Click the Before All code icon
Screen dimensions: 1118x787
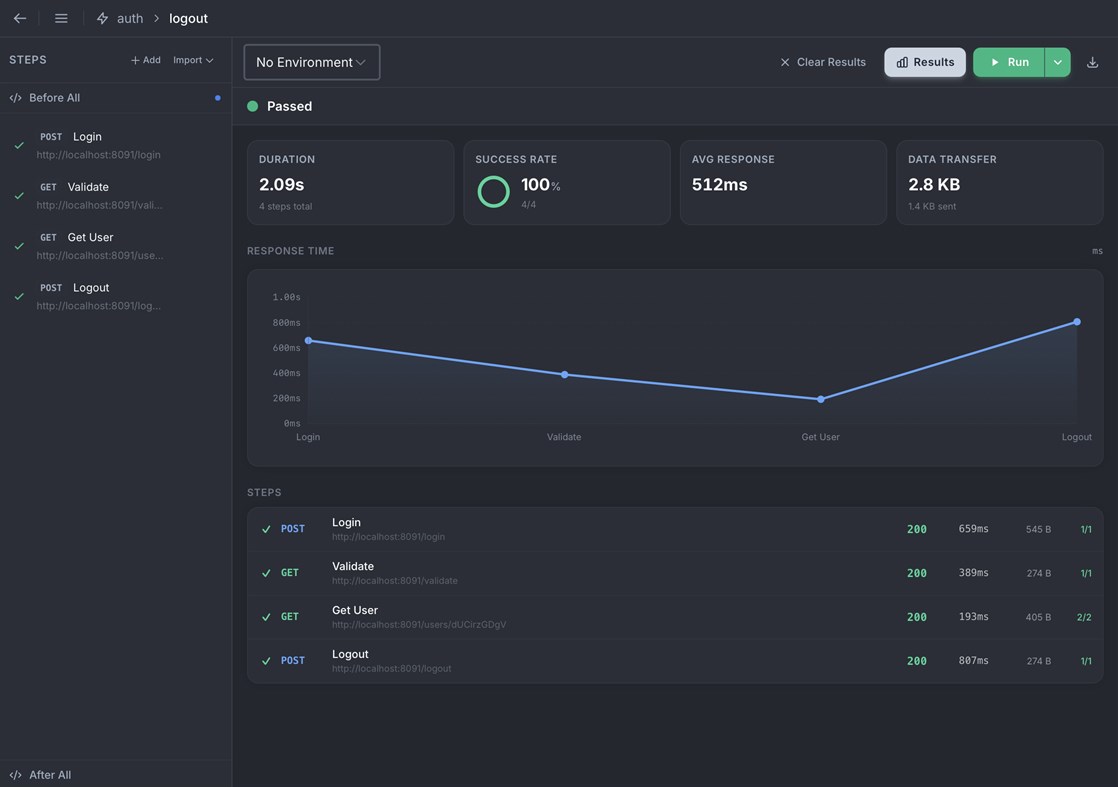[16, 98]
